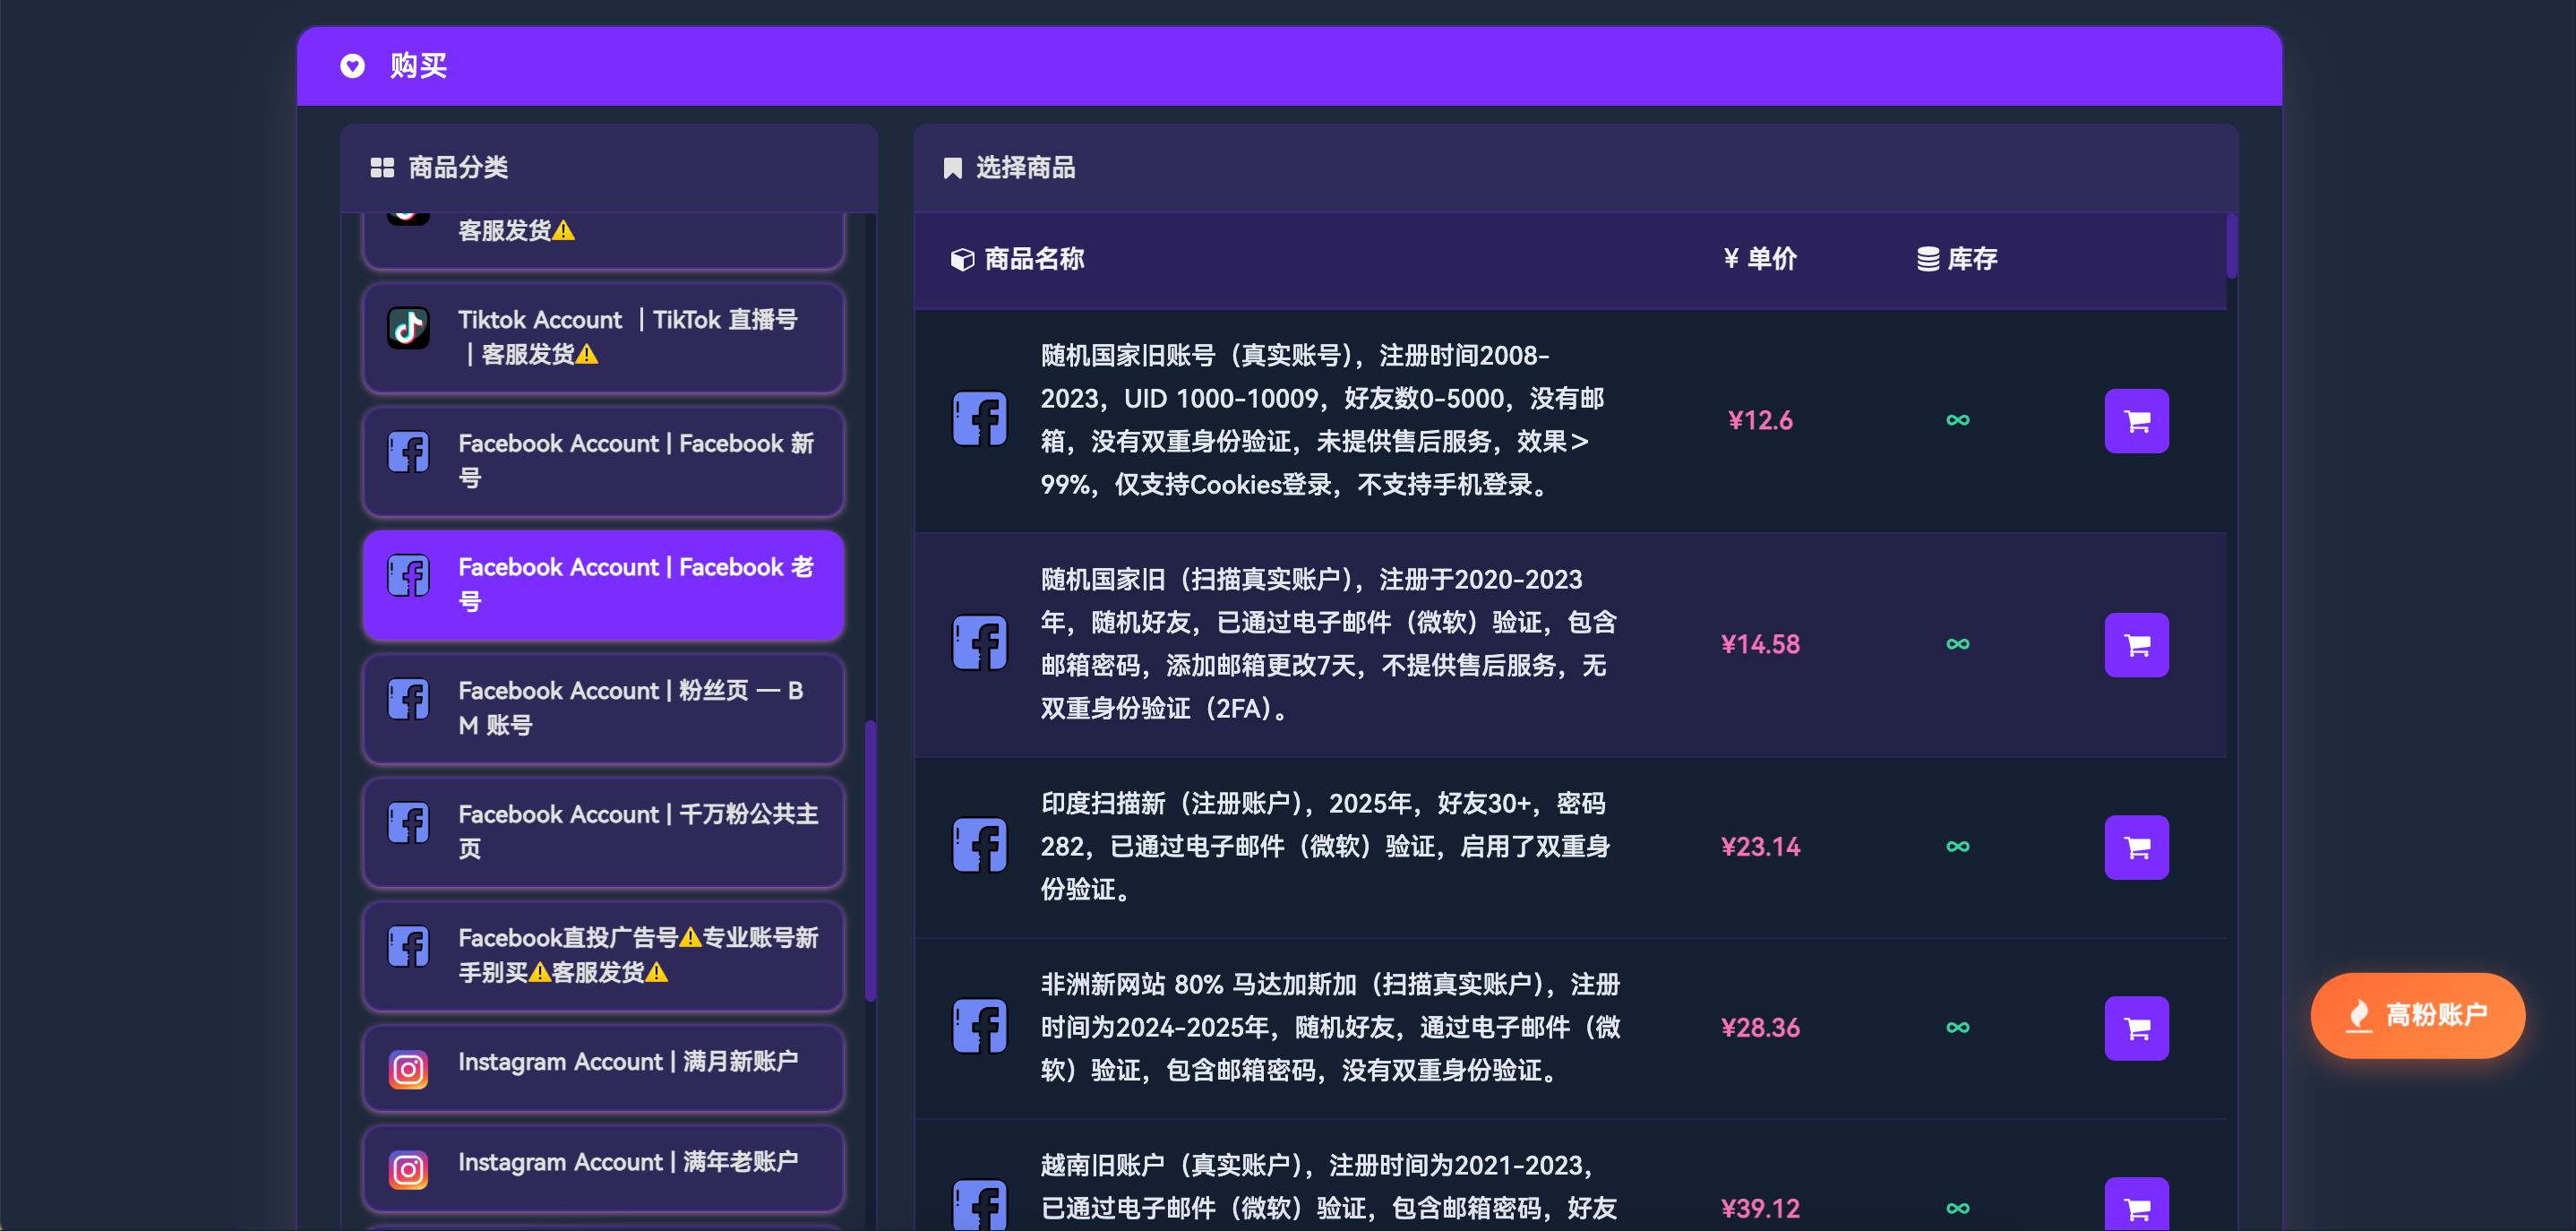Choose Facebook 粉丝页 — BM 账号 category

[x=603, y=708]
